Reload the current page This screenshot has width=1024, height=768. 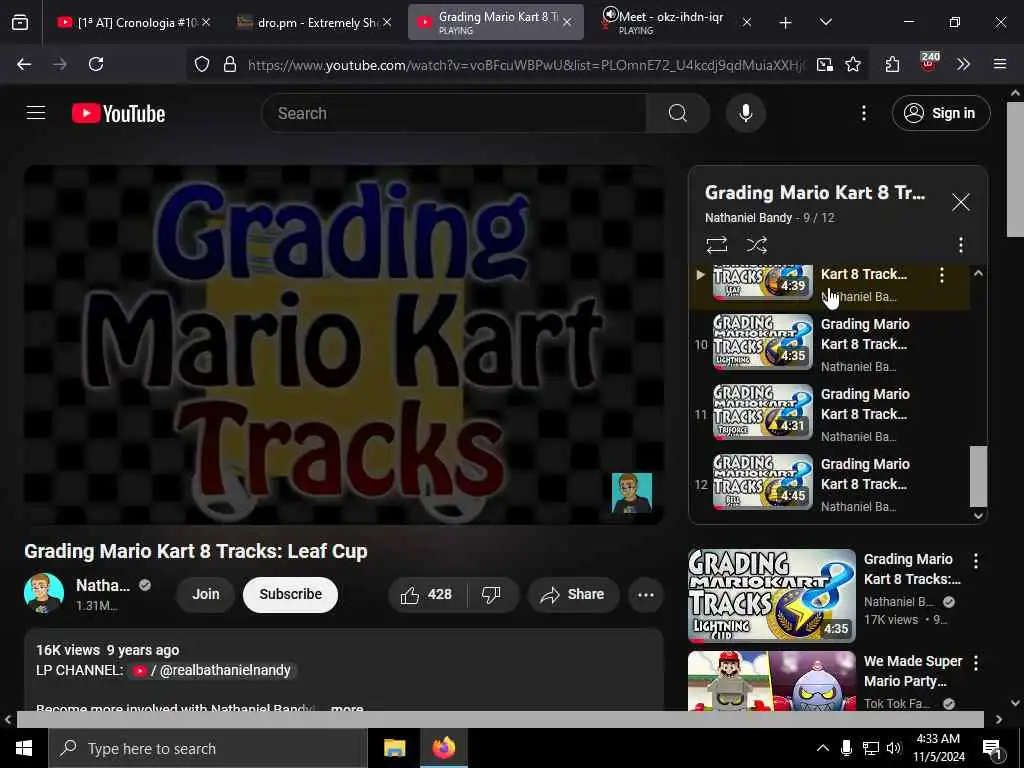pyautogui.click(x=96, y=64)
